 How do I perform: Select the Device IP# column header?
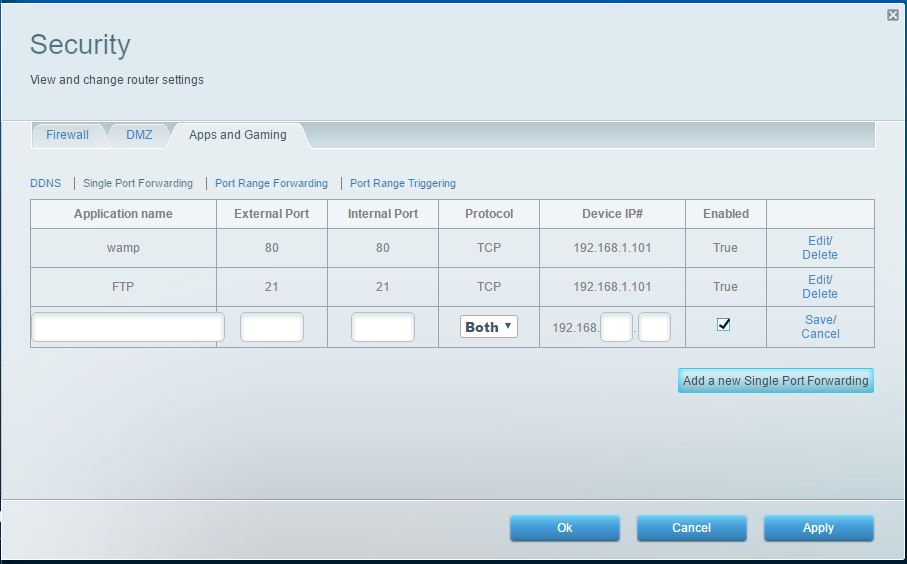pos(613,214)
